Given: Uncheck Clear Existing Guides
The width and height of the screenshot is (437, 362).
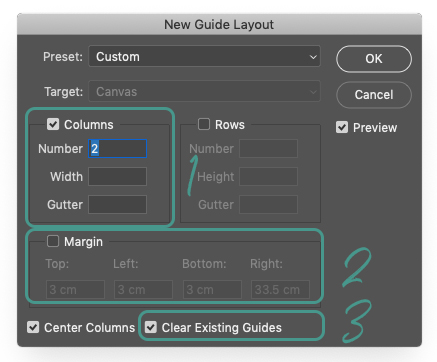Looking at the screenshot, I should coord(151,327).
